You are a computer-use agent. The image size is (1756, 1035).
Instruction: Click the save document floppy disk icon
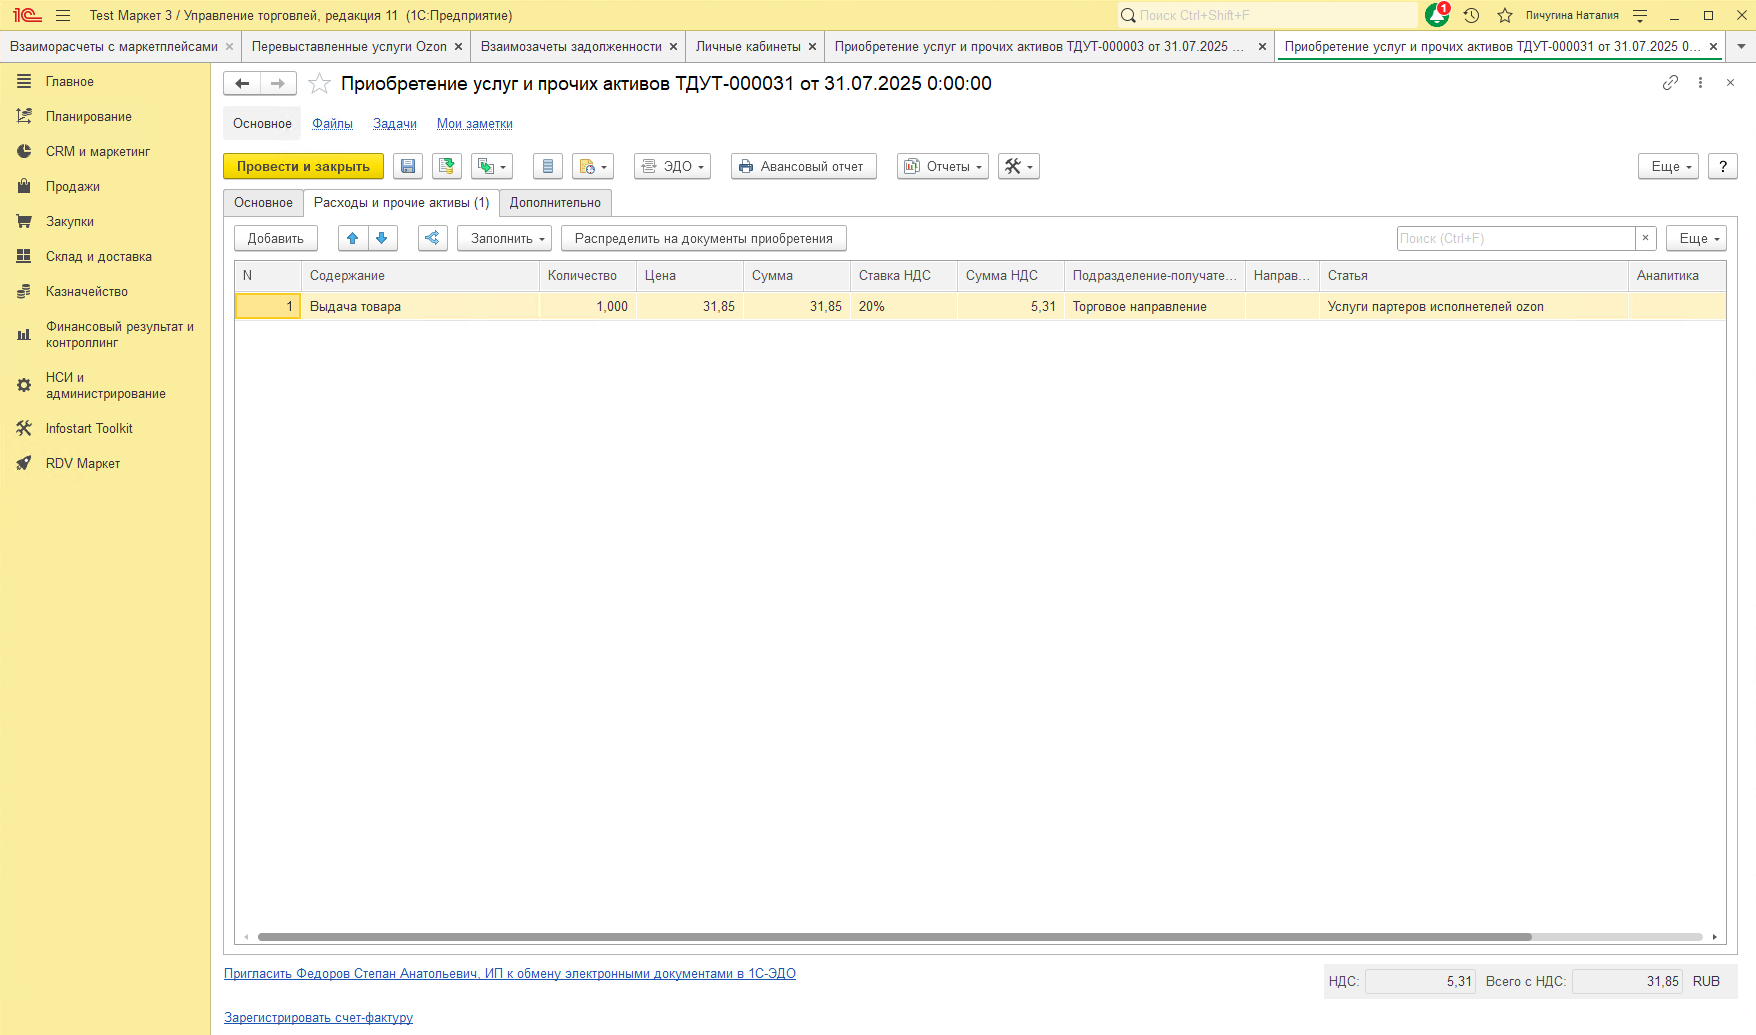(408, 166)
